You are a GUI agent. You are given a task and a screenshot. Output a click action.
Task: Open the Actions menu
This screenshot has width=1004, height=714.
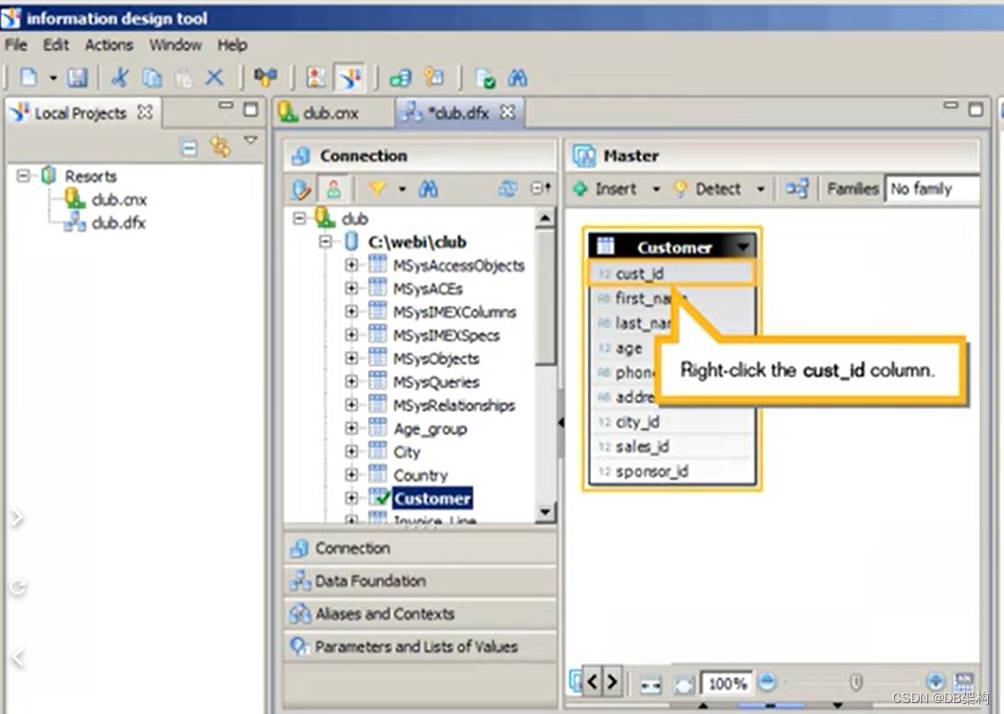coord(108,44)
